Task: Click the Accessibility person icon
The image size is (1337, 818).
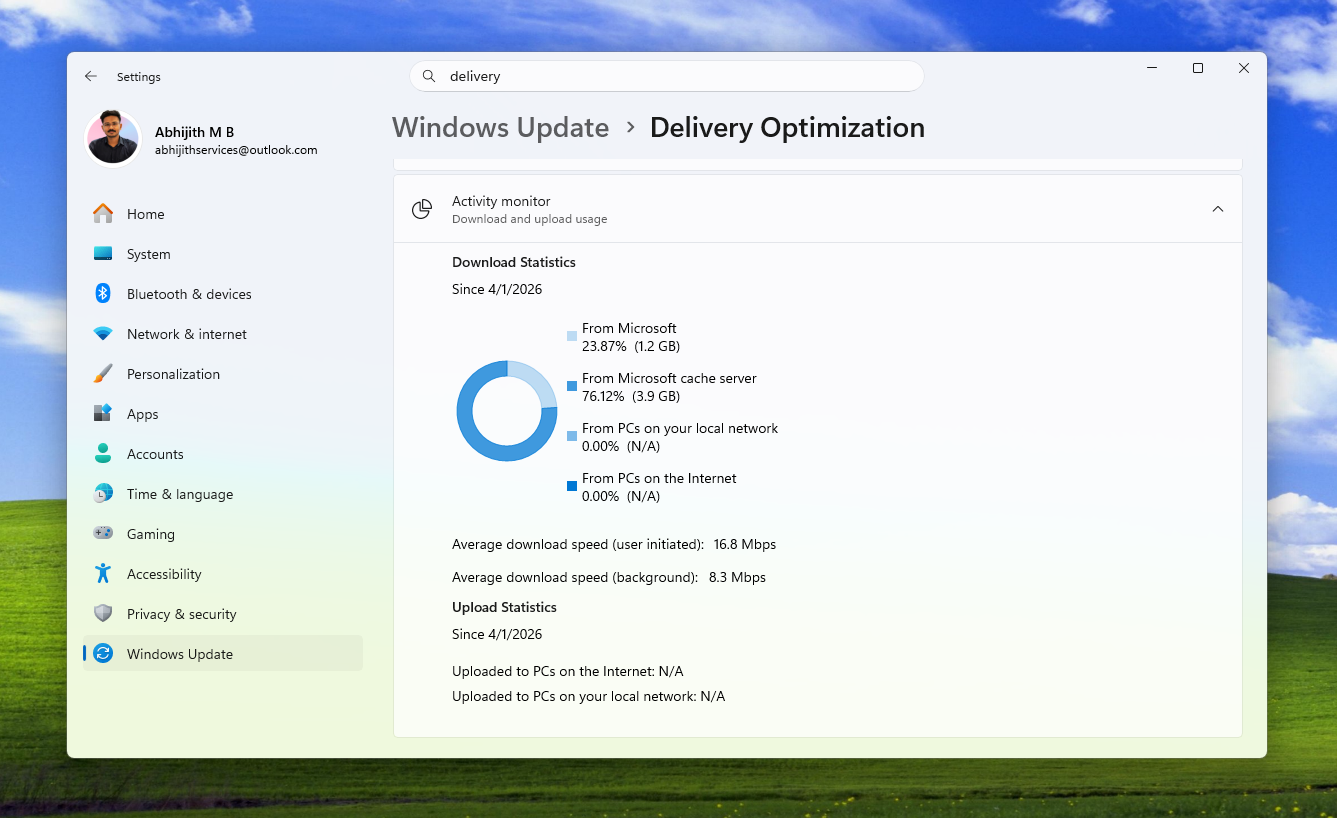Action: click(103, 573)
